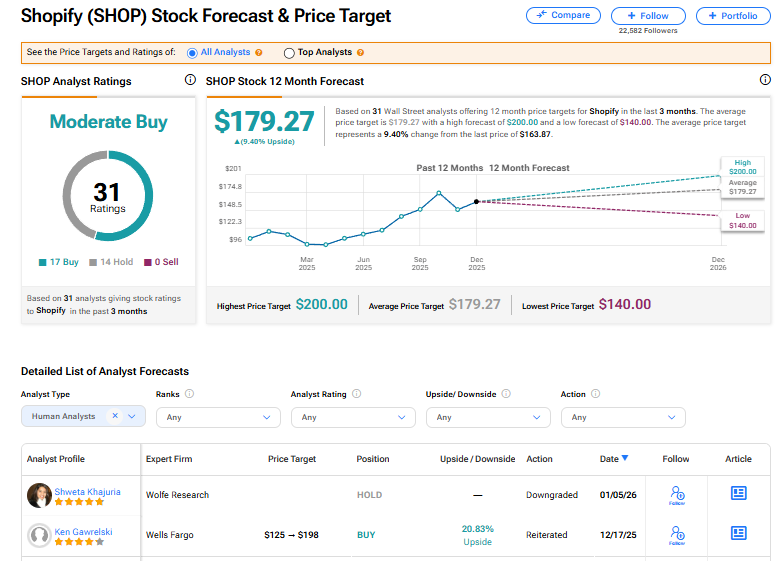Screen dimensions: 783x561
Task: Click the Compare button
Action: tap(563, 16)
